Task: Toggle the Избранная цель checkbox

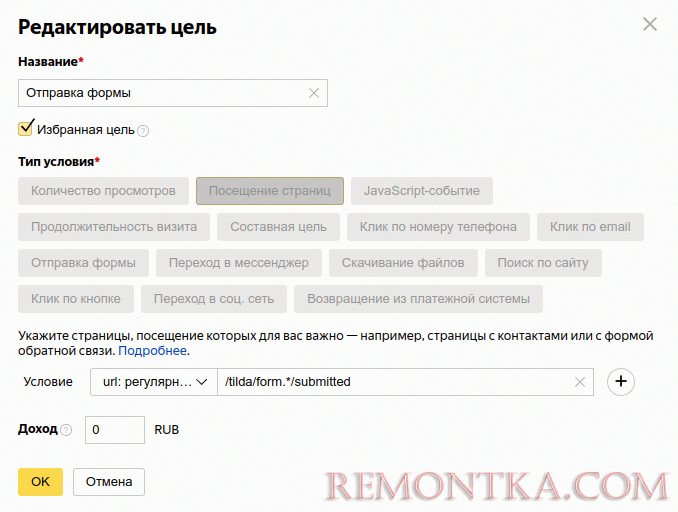Action: (x=26, y=128)
